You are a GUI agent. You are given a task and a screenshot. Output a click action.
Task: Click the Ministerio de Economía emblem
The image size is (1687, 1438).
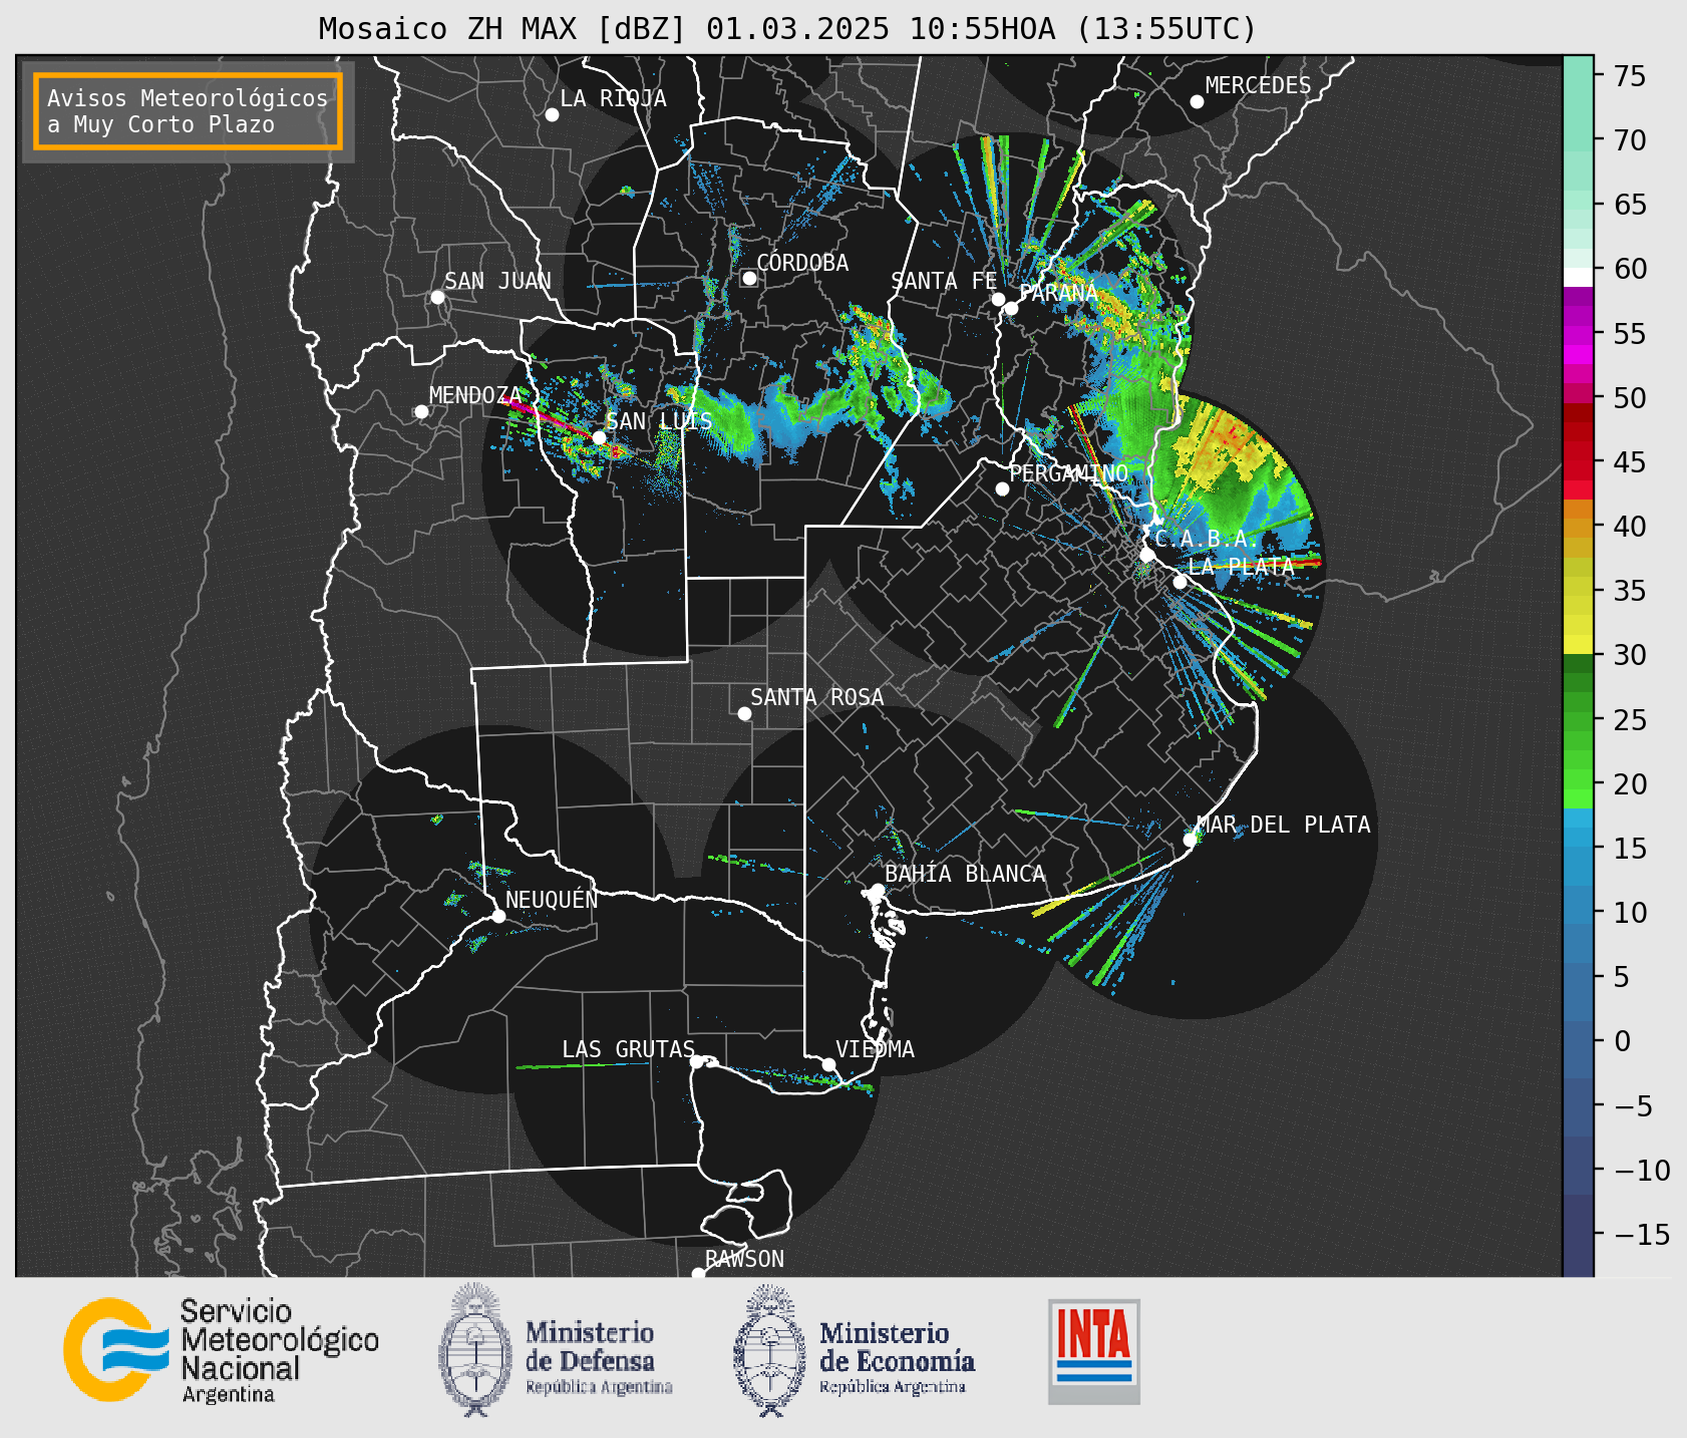pyautogui.click(x=768, y=1350)
